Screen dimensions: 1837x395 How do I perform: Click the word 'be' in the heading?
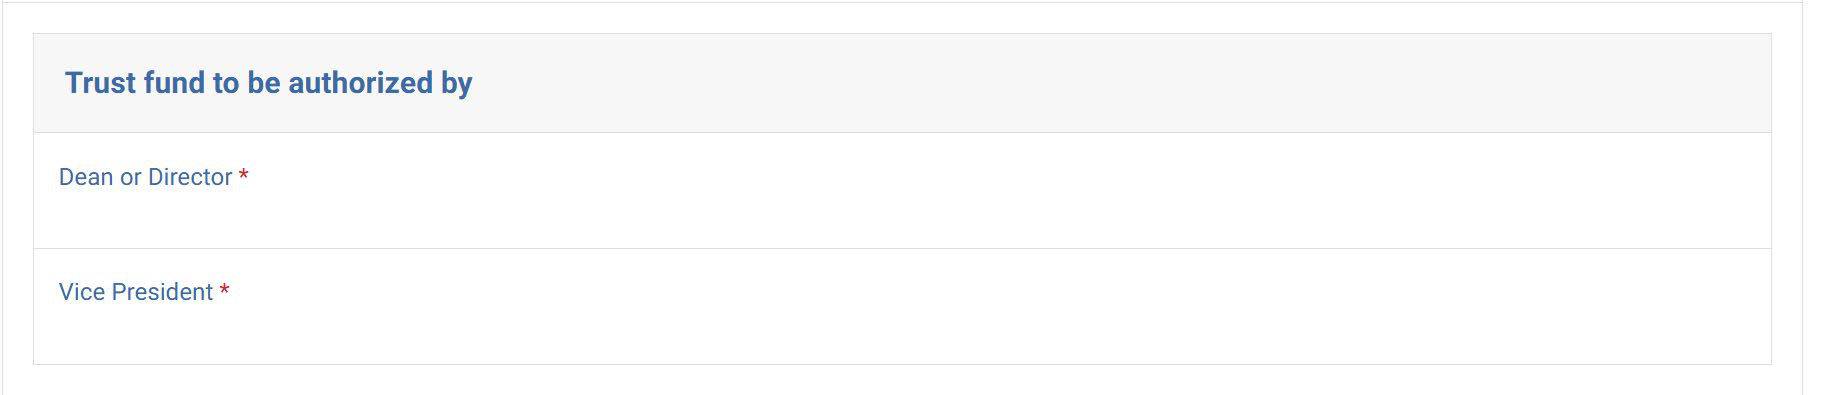[x=264, y=83]
